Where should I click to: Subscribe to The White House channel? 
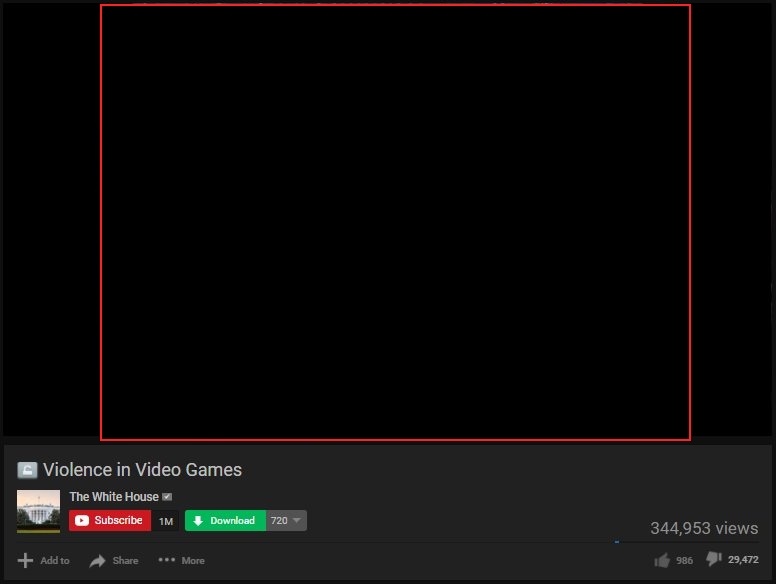110,521
